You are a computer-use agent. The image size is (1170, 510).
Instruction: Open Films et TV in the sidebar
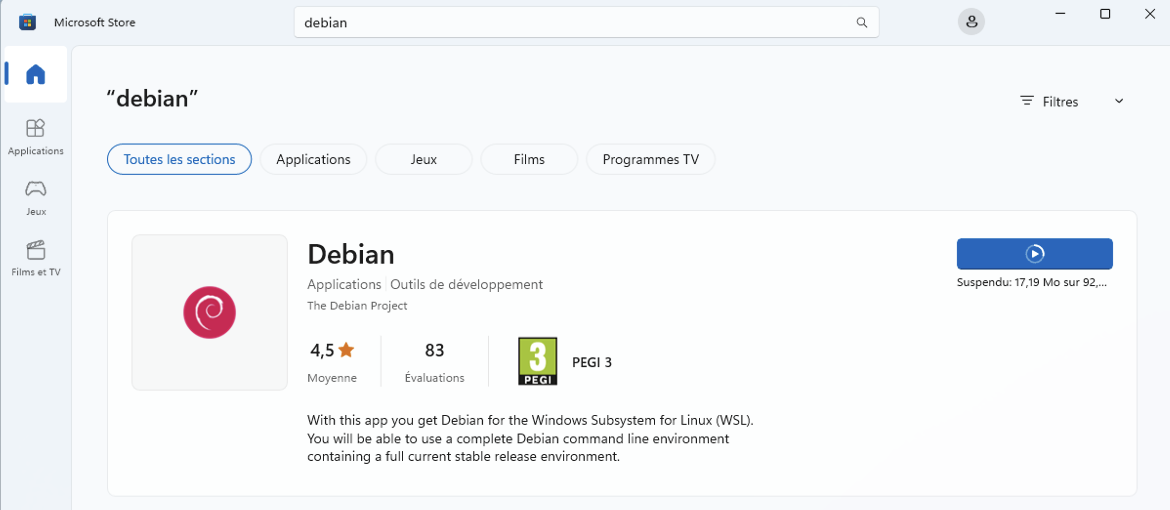click(x=36, y=258)
